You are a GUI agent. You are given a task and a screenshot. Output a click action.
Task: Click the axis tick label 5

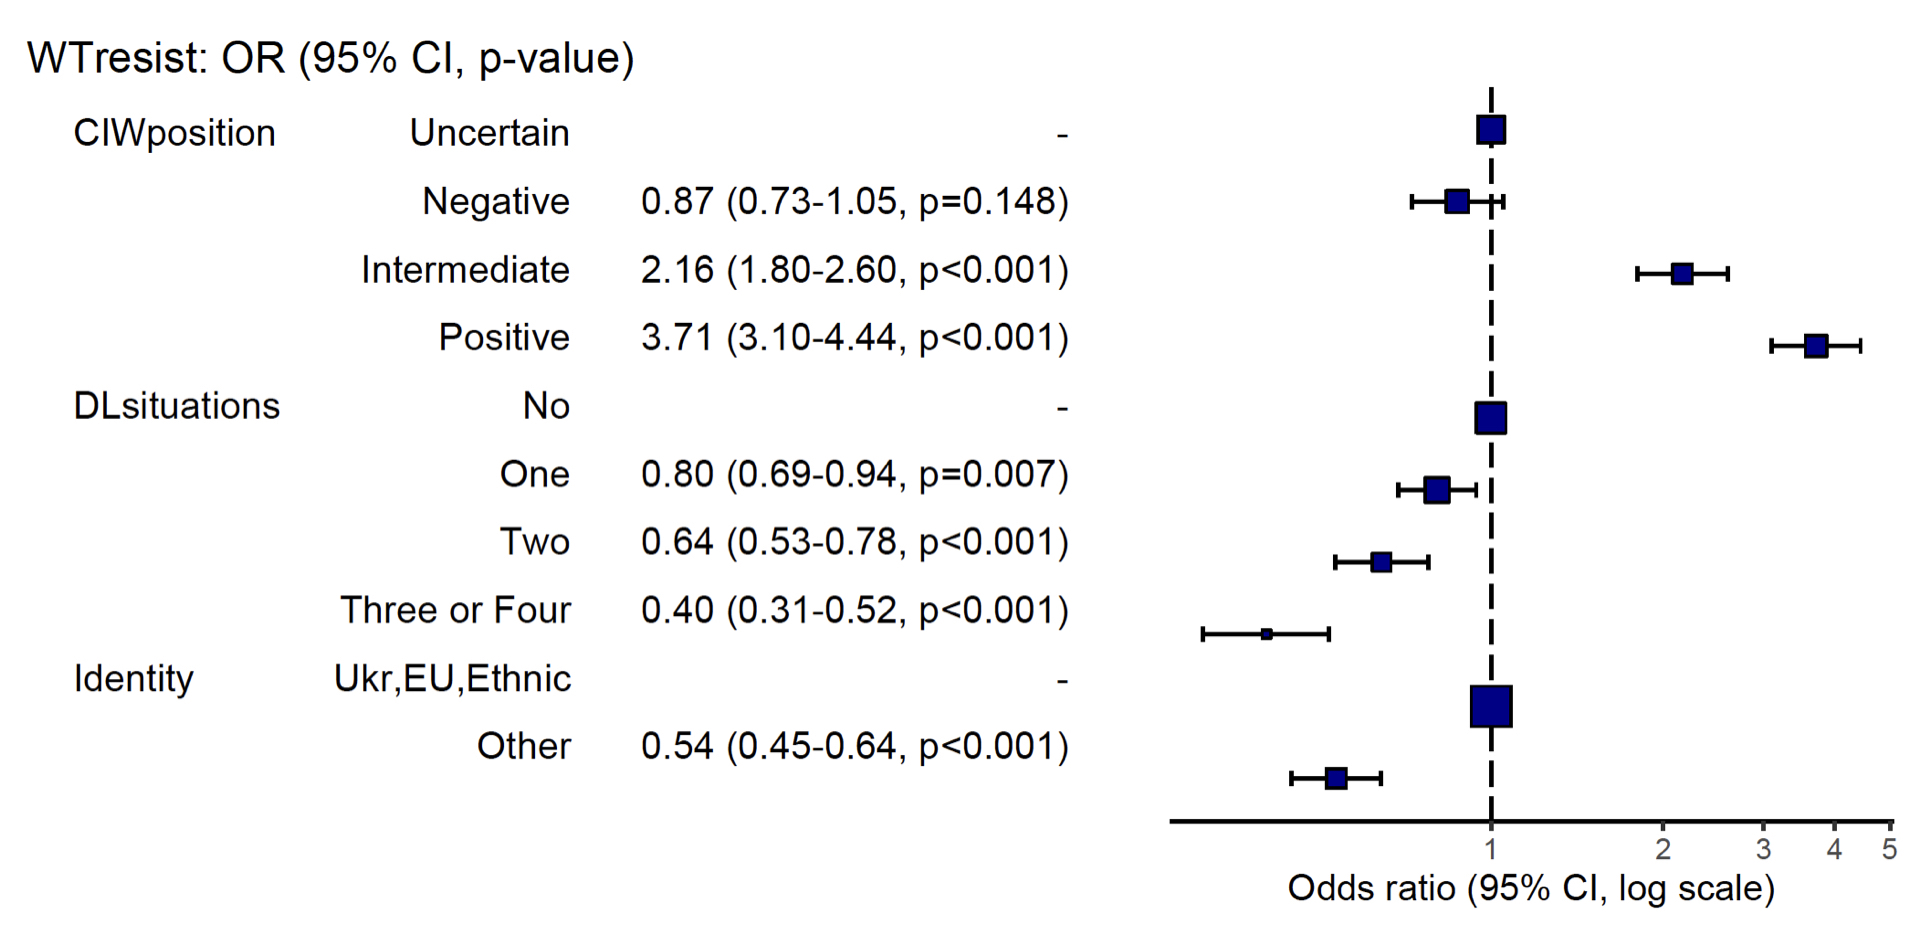point(1889,850)
